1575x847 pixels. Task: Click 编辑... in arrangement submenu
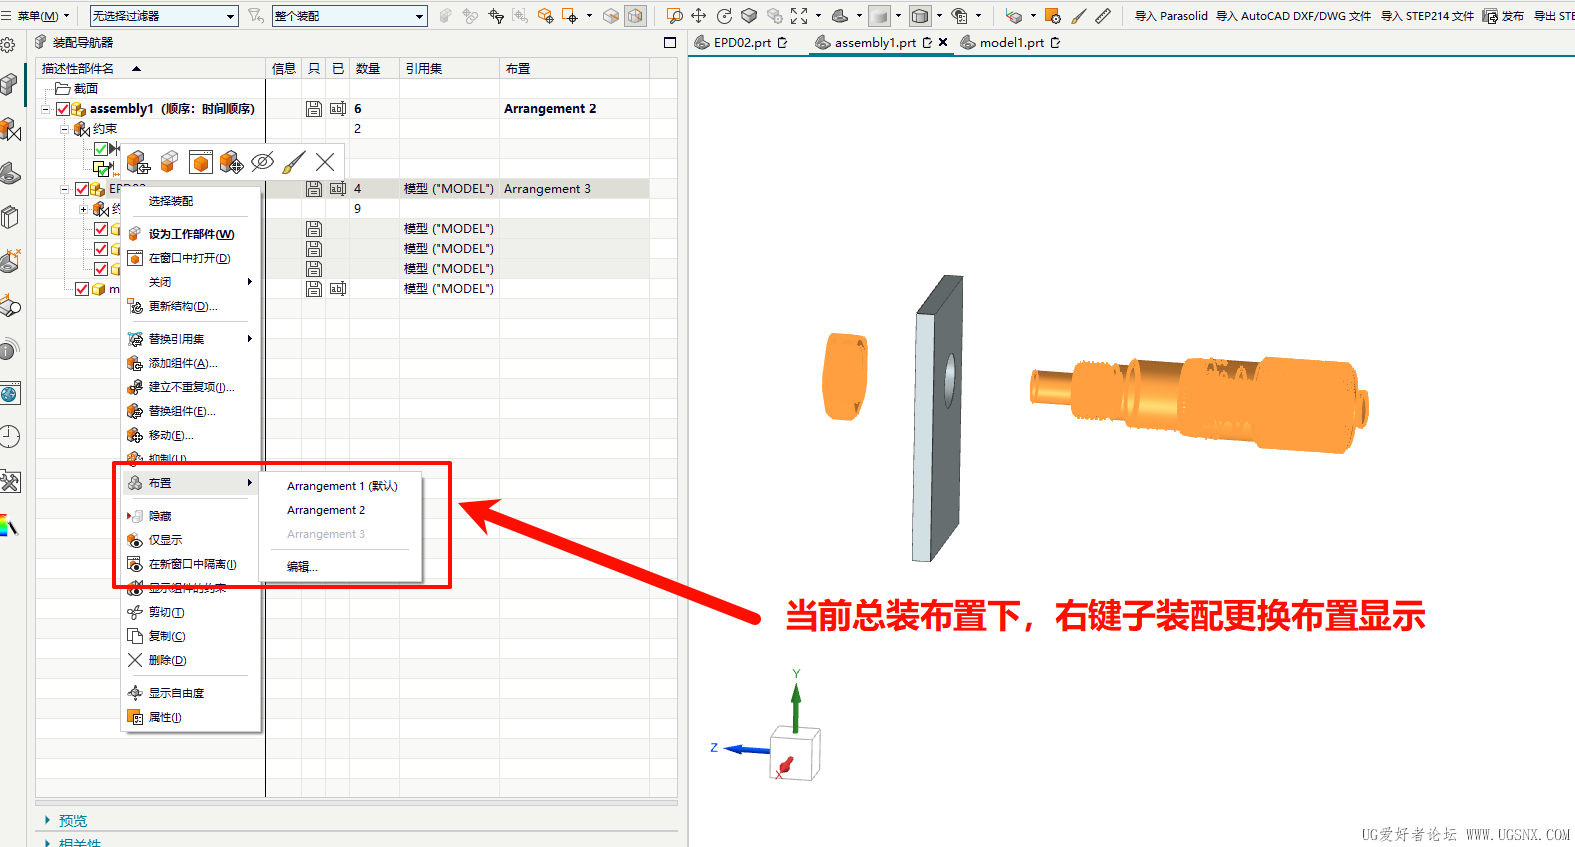coord(302,566)
